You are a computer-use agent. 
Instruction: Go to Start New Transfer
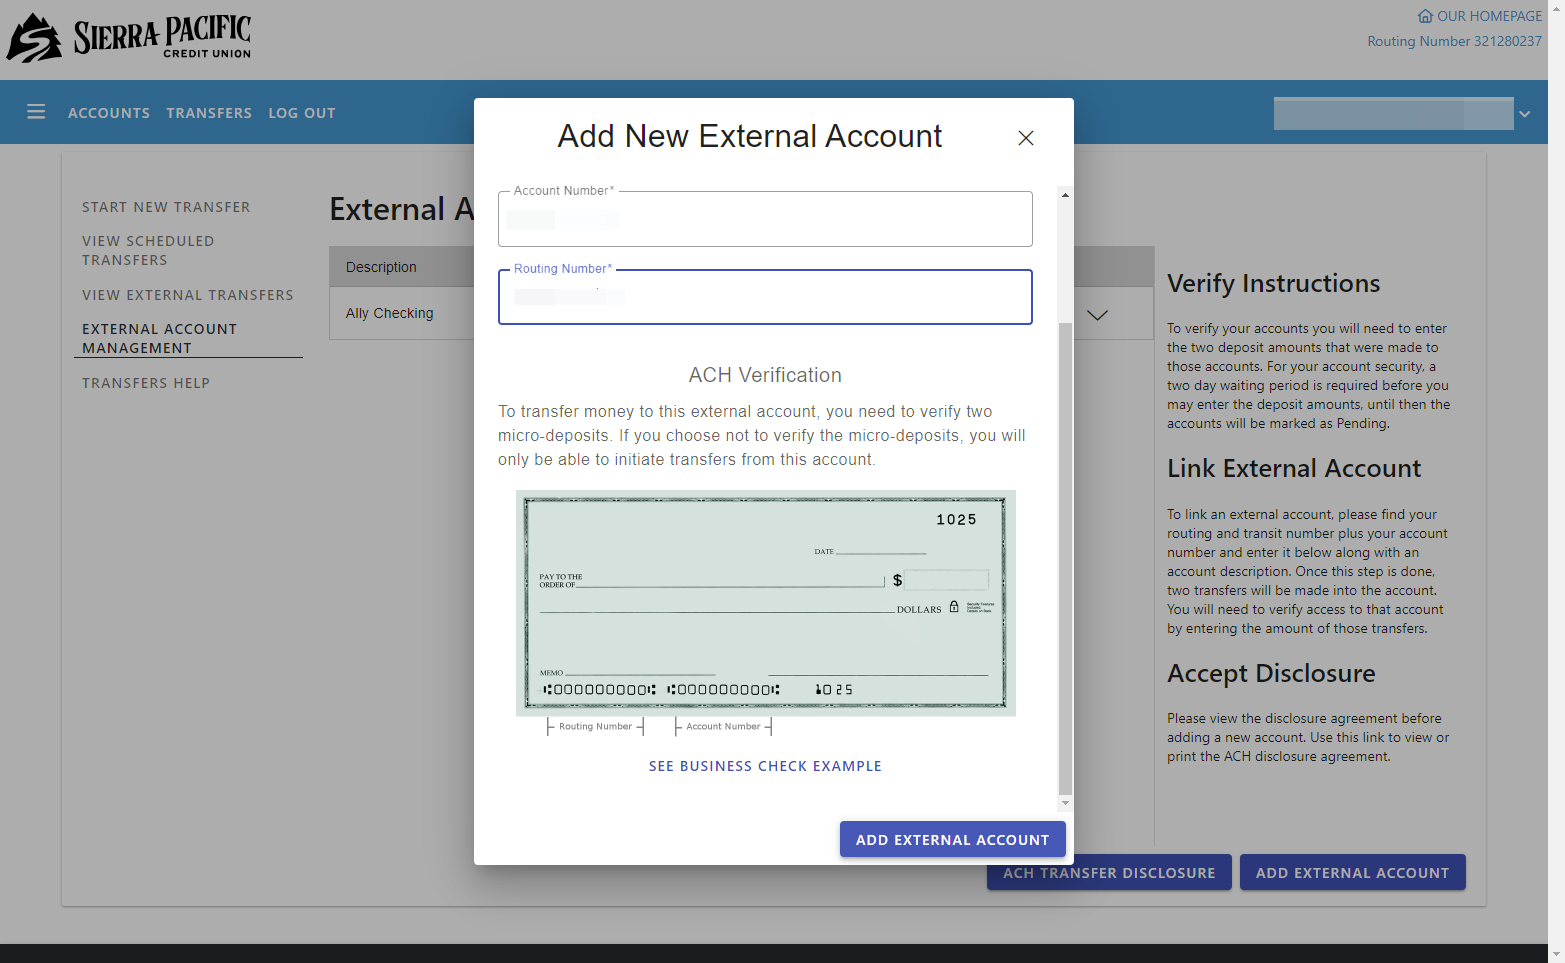click(166, 207)
